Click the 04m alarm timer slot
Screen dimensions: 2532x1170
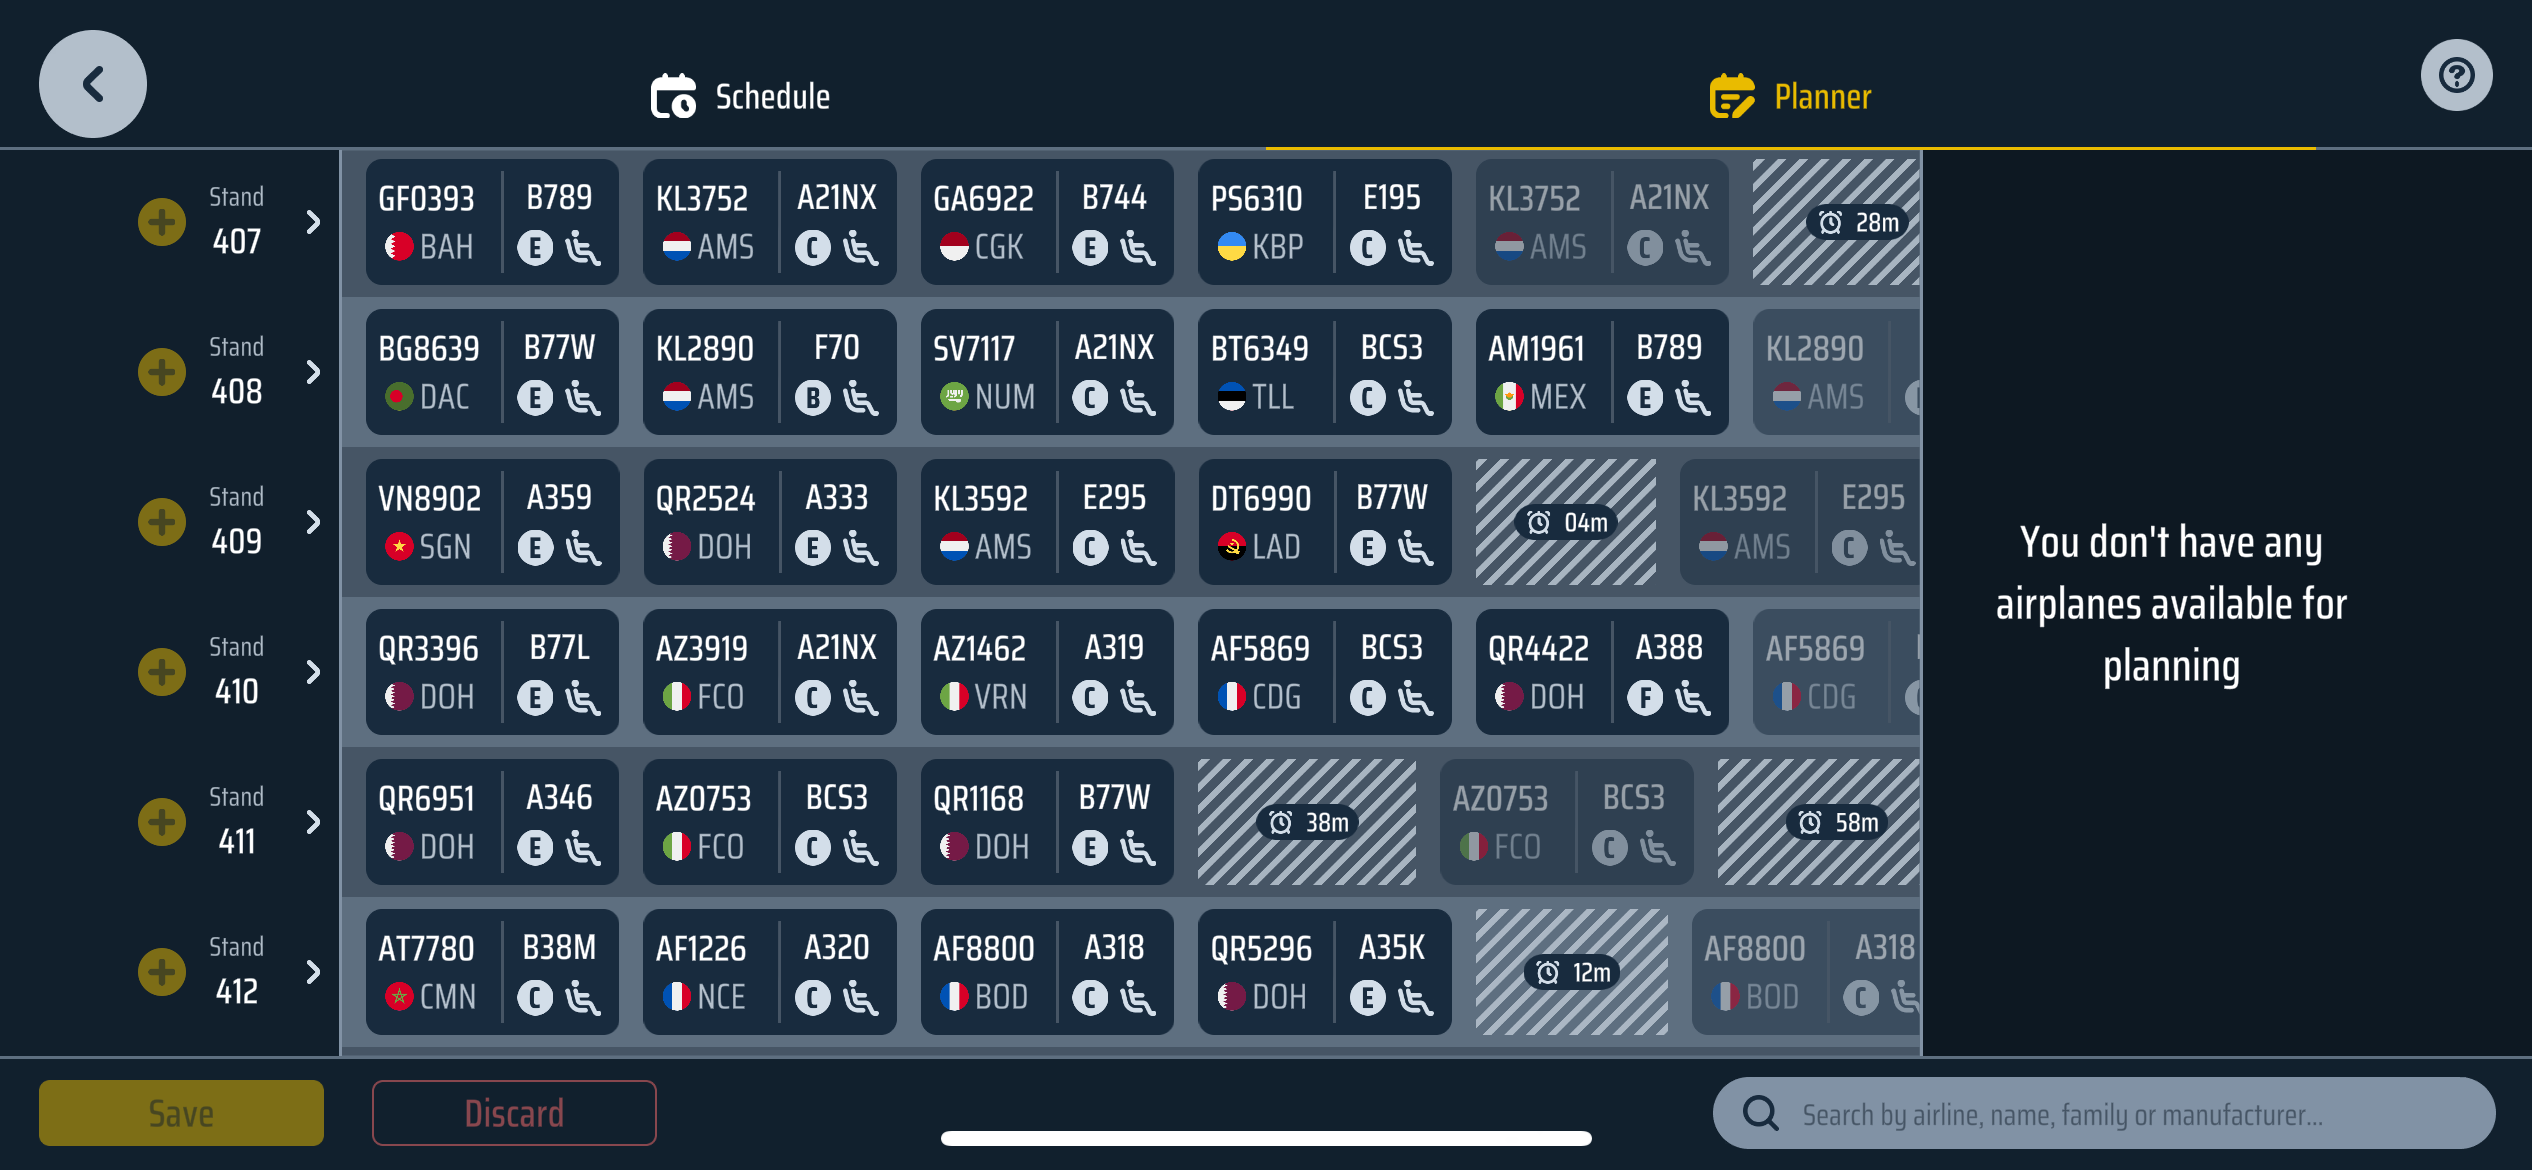click(1566, 522)
